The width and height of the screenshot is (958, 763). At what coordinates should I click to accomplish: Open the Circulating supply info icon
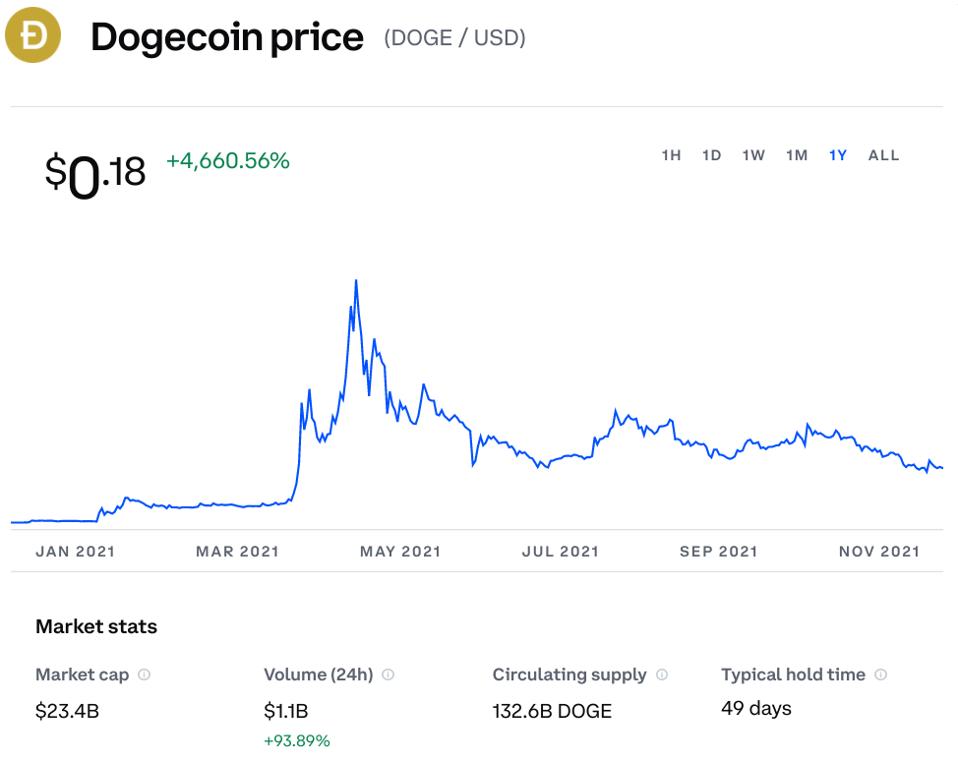(662, 674)
